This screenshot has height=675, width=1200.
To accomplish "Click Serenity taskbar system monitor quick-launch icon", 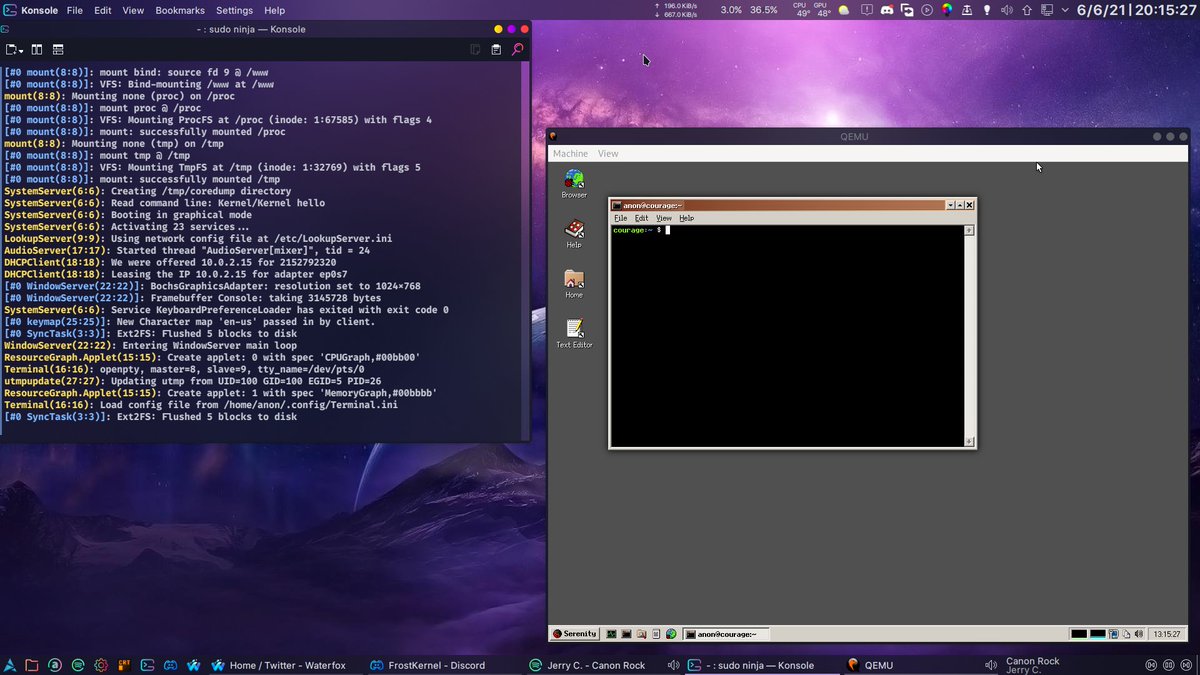I will [x=611, y=634].
